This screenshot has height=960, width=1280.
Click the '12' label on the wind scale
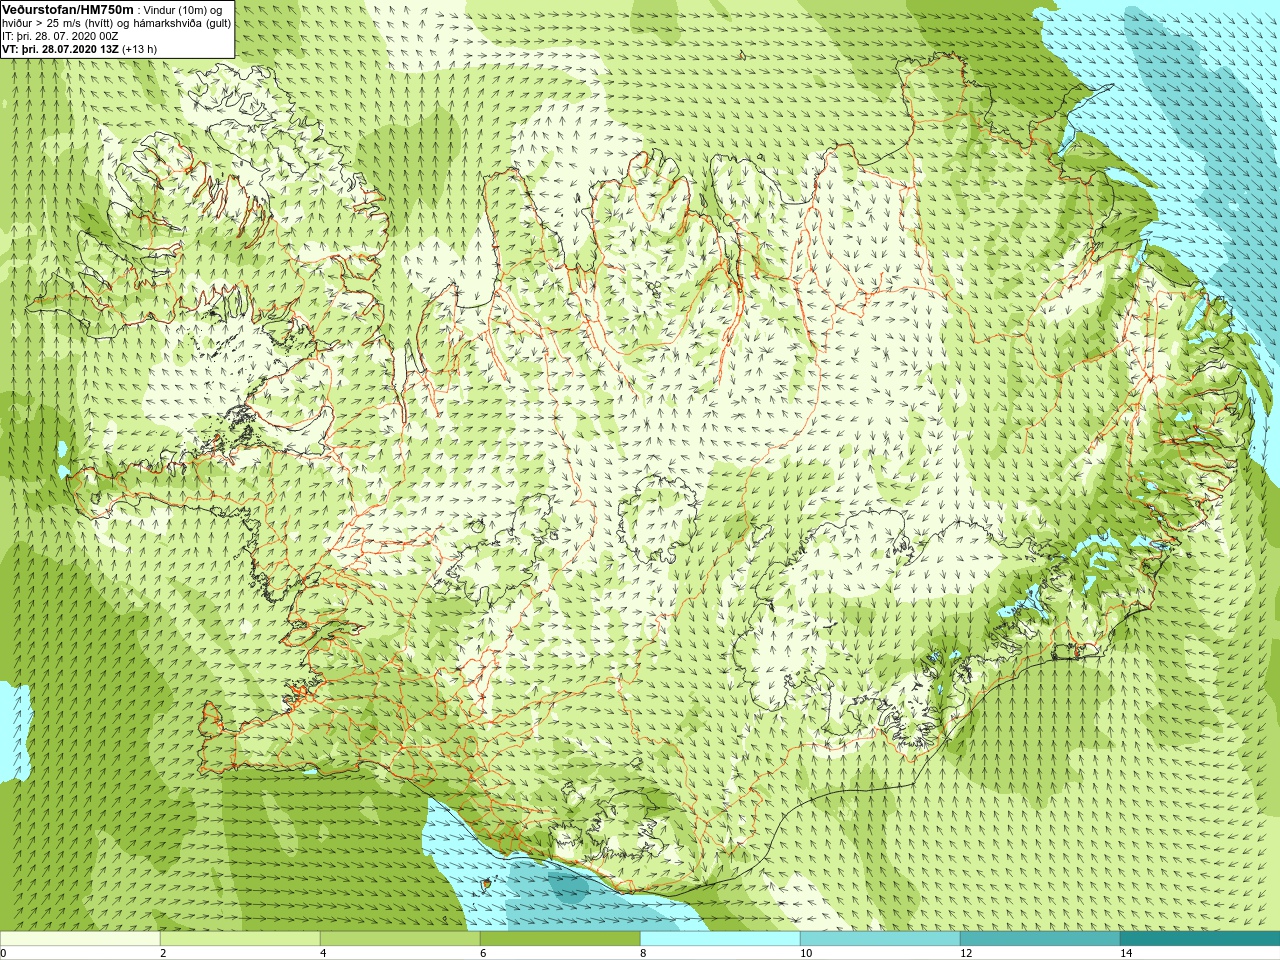[x=966, y=953]
